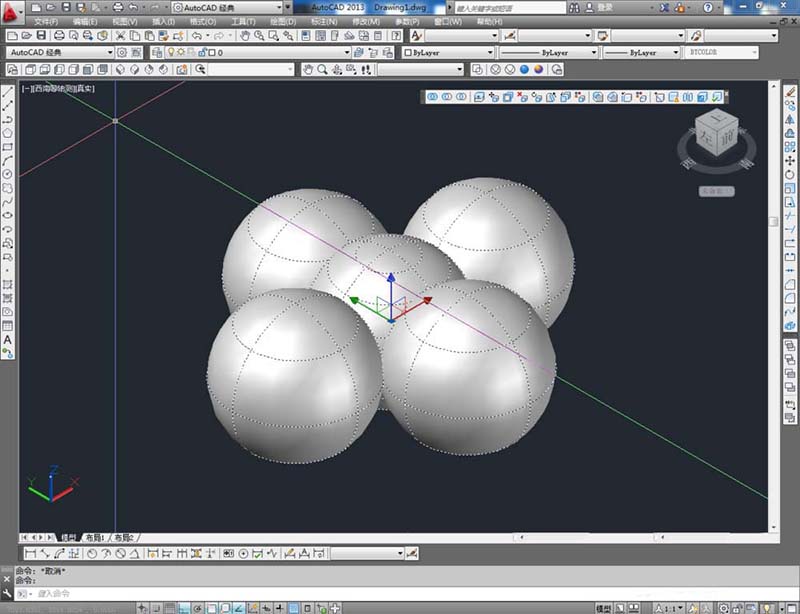The height and width of the screenshot is (614, 800).
Task: Select the Line tool in Draw toolbar
Action: [x=7, y=92]
